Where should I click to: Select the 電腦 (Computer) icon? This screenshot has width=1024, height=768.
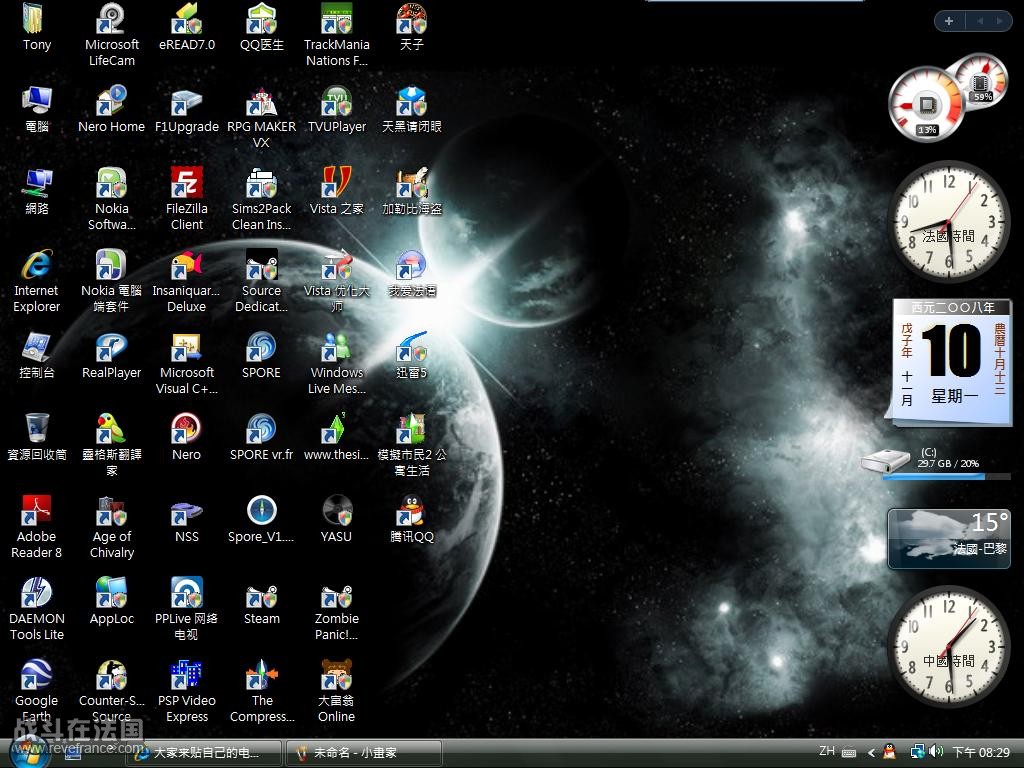coord(37,101)
